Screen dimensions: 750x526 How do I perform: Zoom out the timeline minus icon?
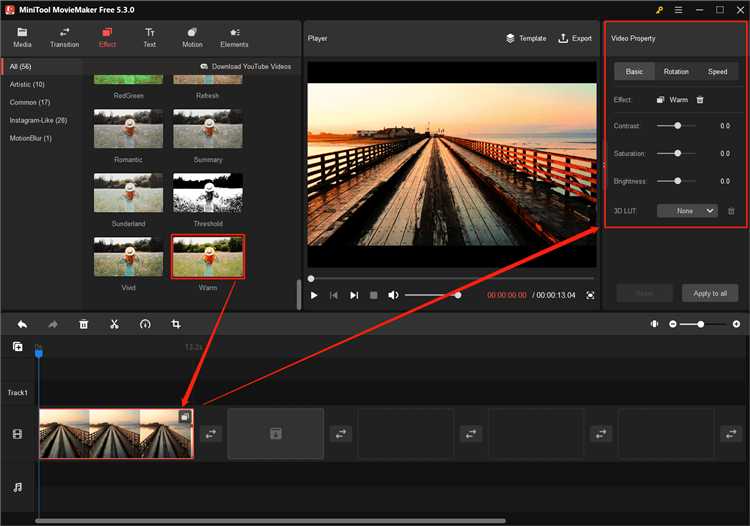[x=673, y=324]
